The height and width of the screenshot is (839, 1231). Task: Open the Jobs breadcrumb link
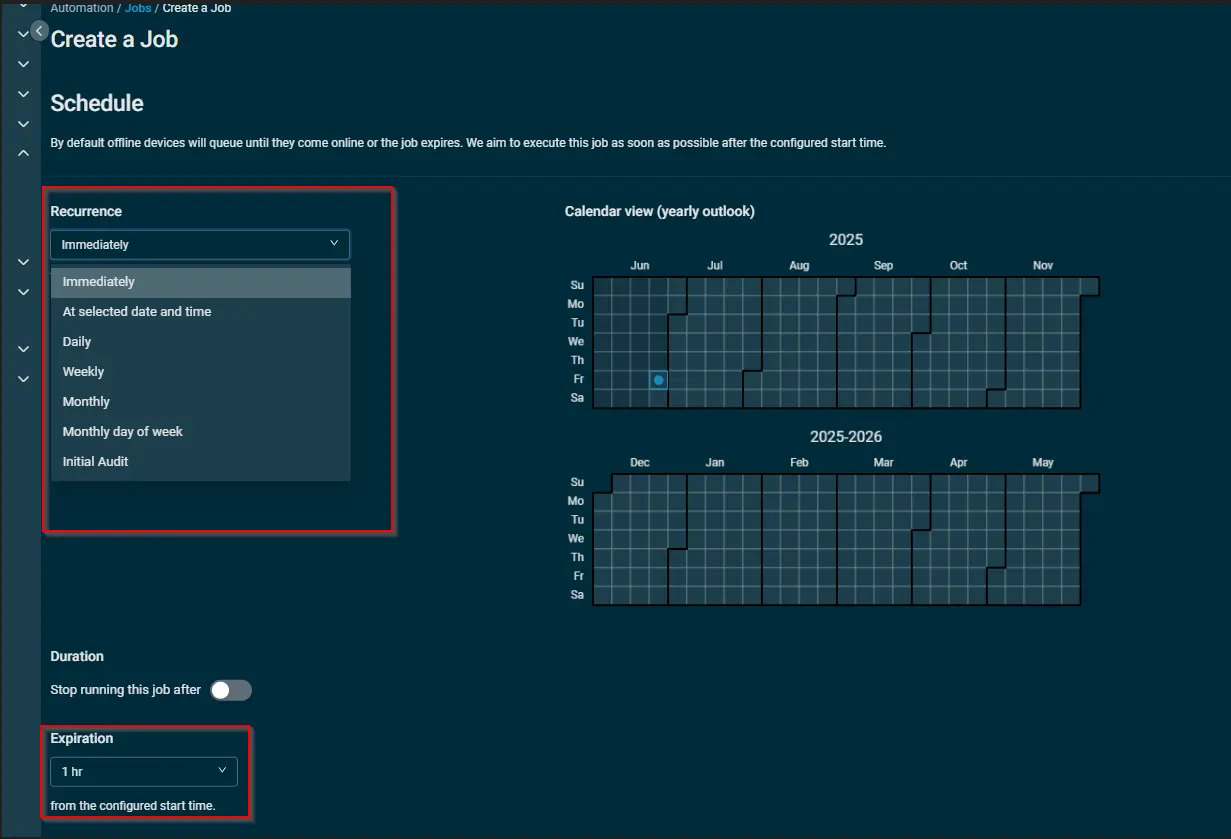click(138, 8)
